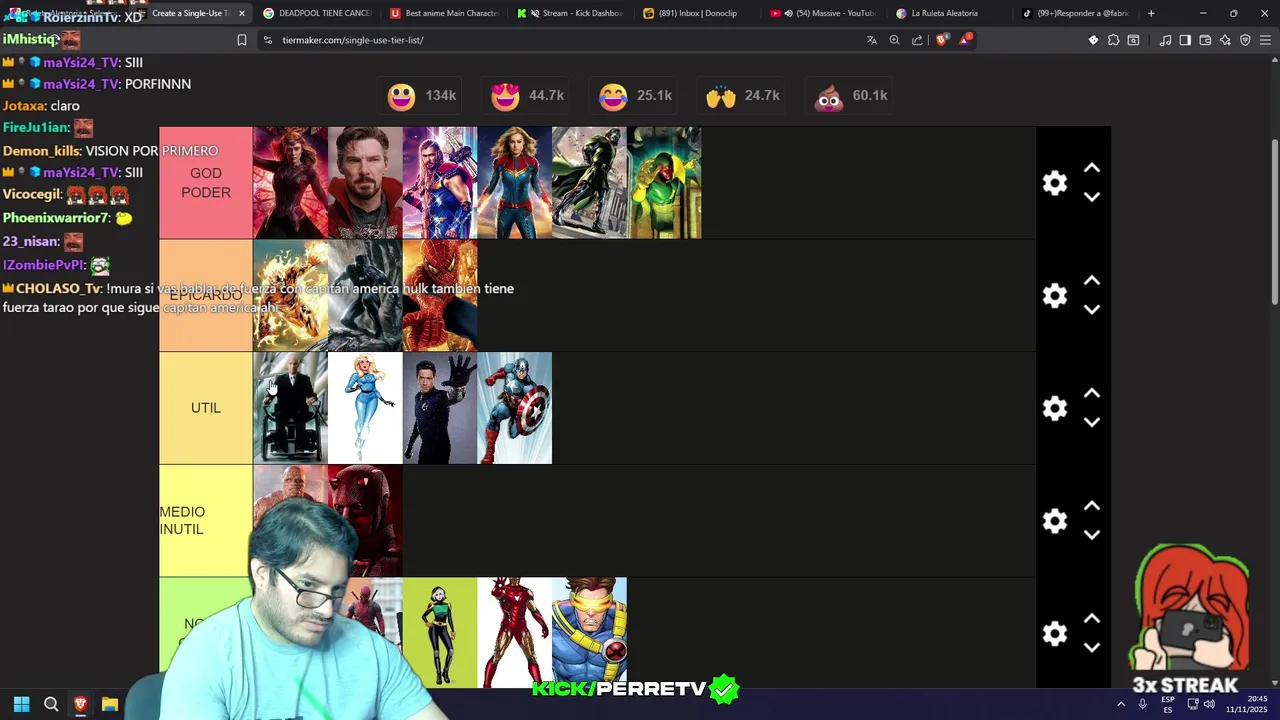This screenshot has width=1280, height=720.
Task: Bookmark this page icon
Action: [241, 40]
